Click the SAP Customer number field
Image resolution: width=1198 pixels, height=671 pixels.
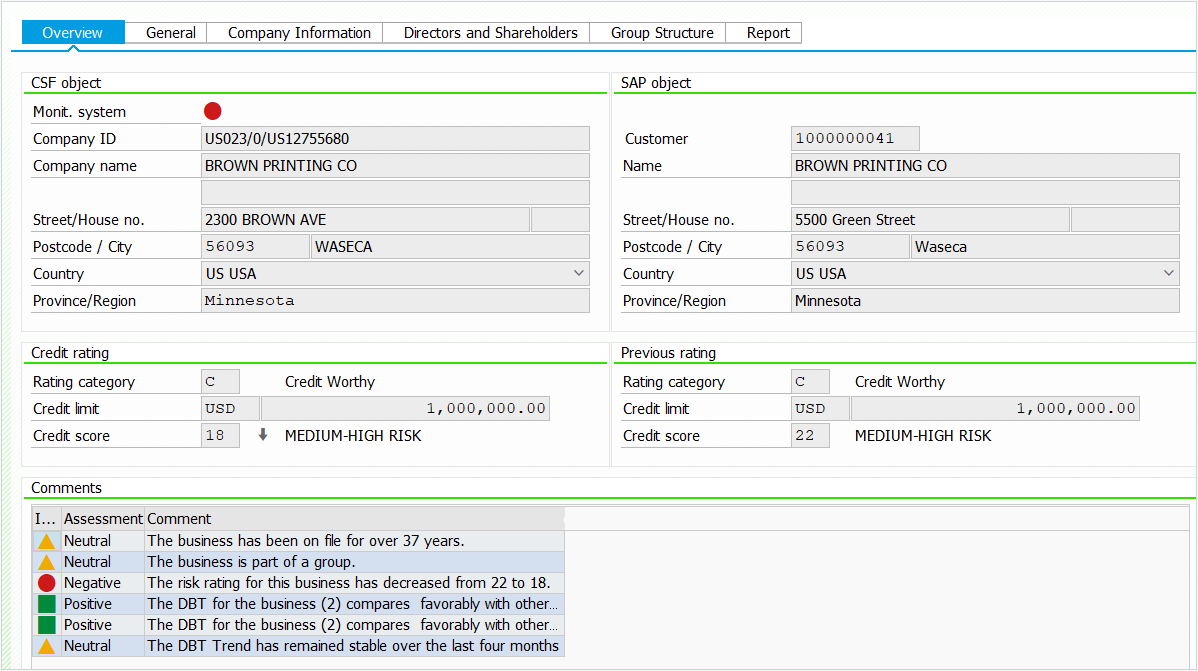coord(855,139)
